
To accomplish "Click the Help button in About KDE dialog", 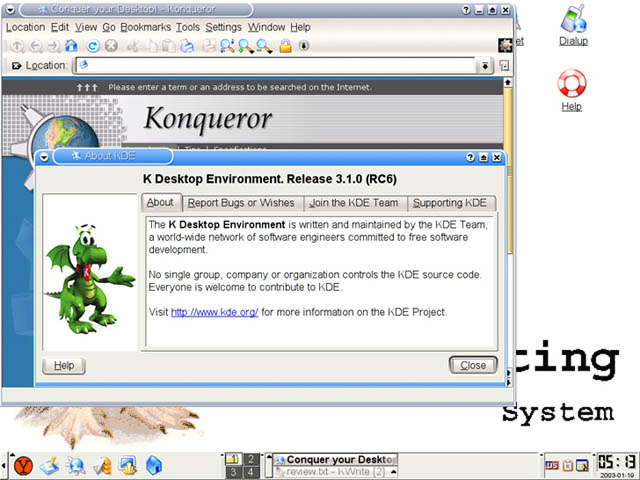I will pos(64,365).
